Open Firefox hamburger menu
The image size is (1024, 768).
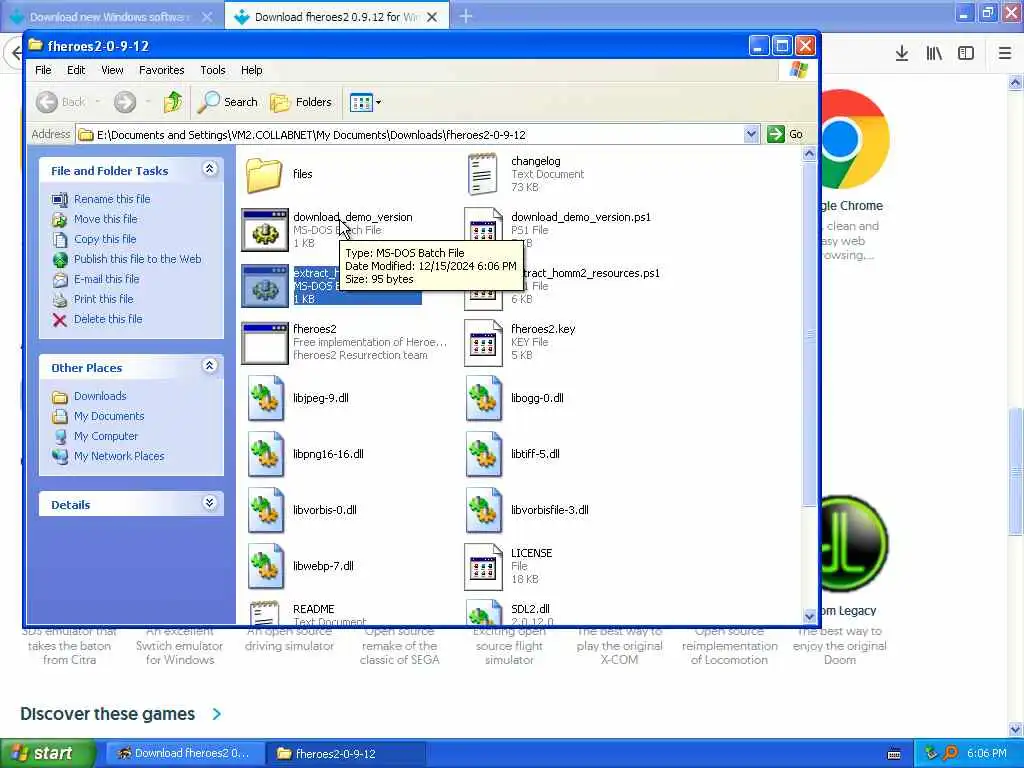pyautogui.click(x=1004, y=54)
